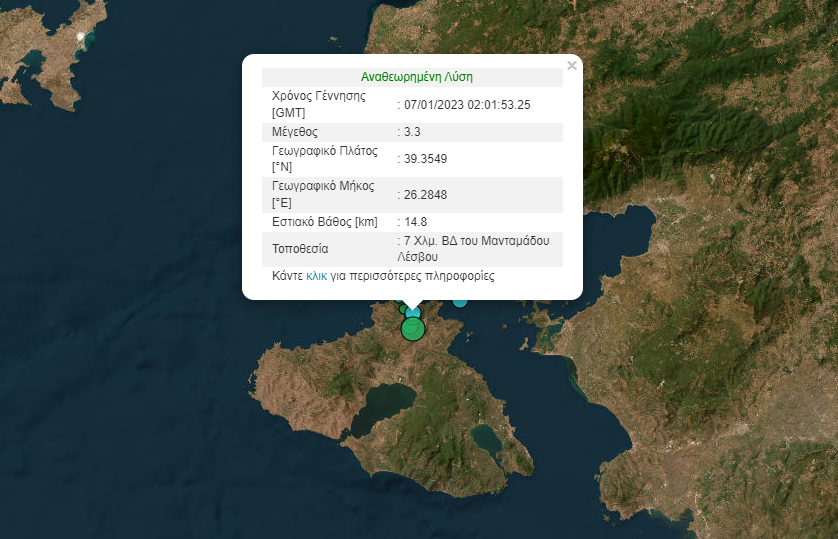Click the cyan marker under the popup pointer
Screen dimensions: 838x539
pos(413,312)
